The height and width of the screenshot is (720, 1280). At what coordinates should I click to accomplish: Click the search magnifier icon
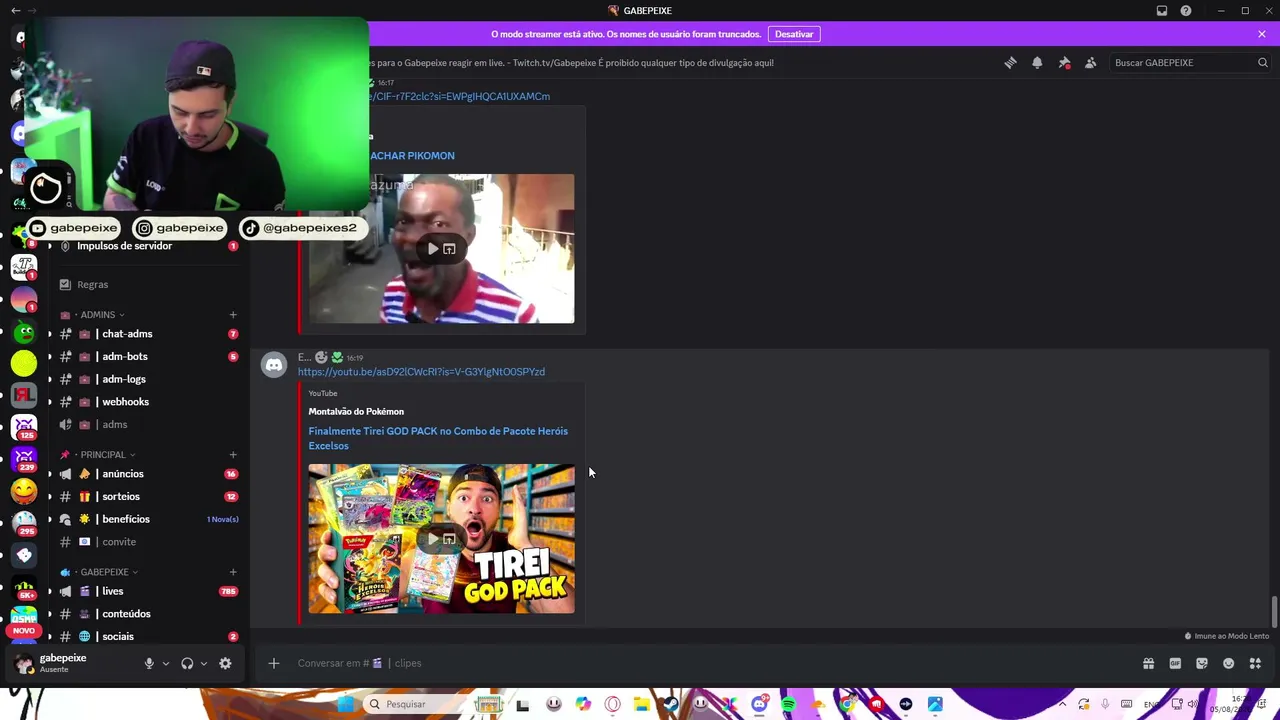click(x=1262, y=63)
